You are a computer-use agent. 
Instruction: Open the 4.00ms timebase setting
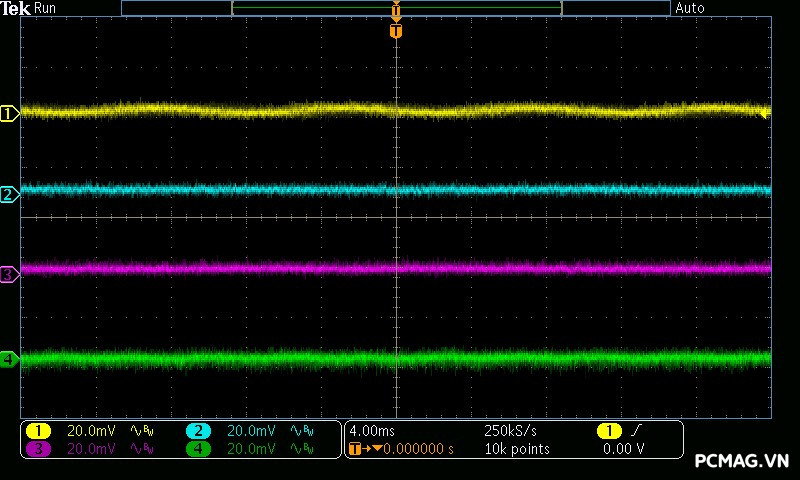coord(371,431)
